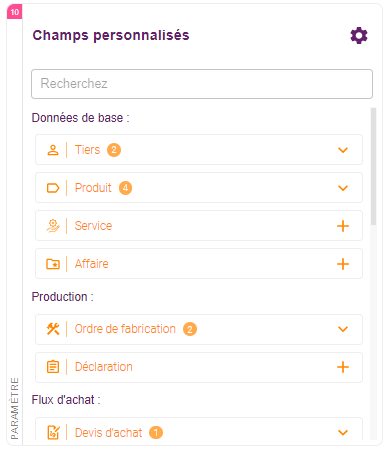Viewport: 385px width, 450px height.
Task: Expand the Produit section chevron
Action: pos(343,188)
